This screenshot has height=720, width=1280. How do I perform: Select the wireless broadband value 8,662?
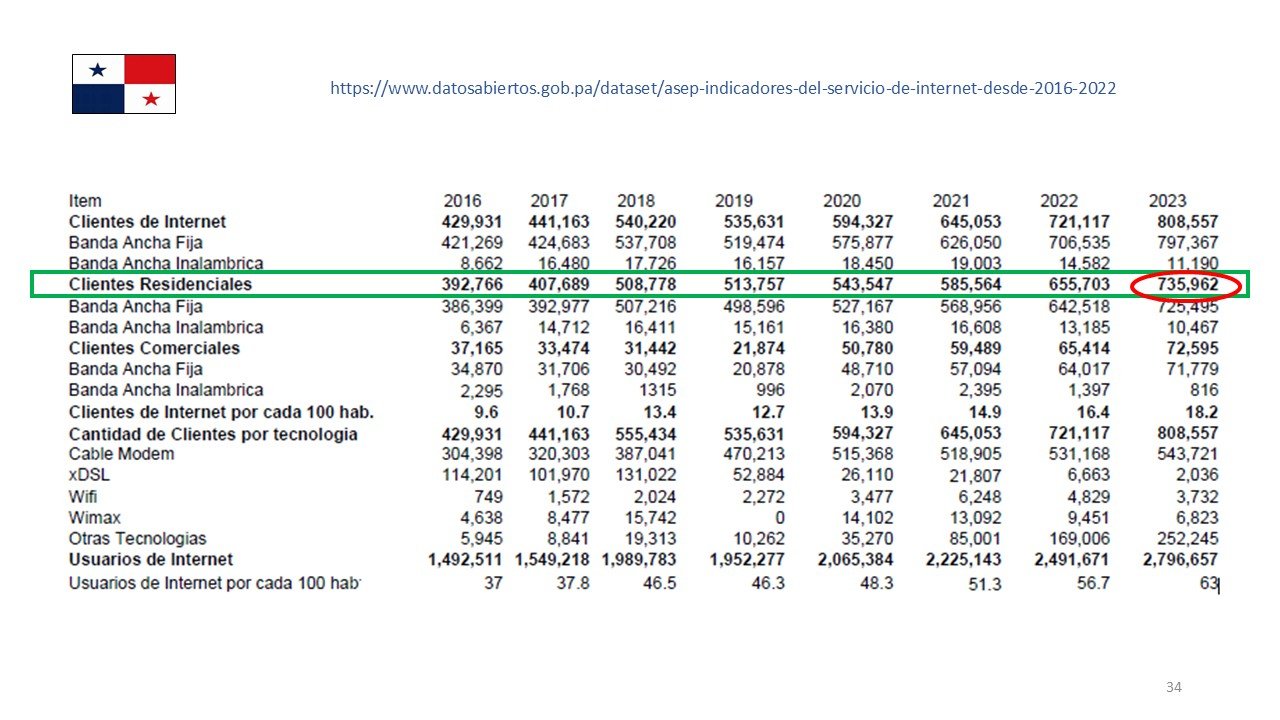[x=481, y=263]
